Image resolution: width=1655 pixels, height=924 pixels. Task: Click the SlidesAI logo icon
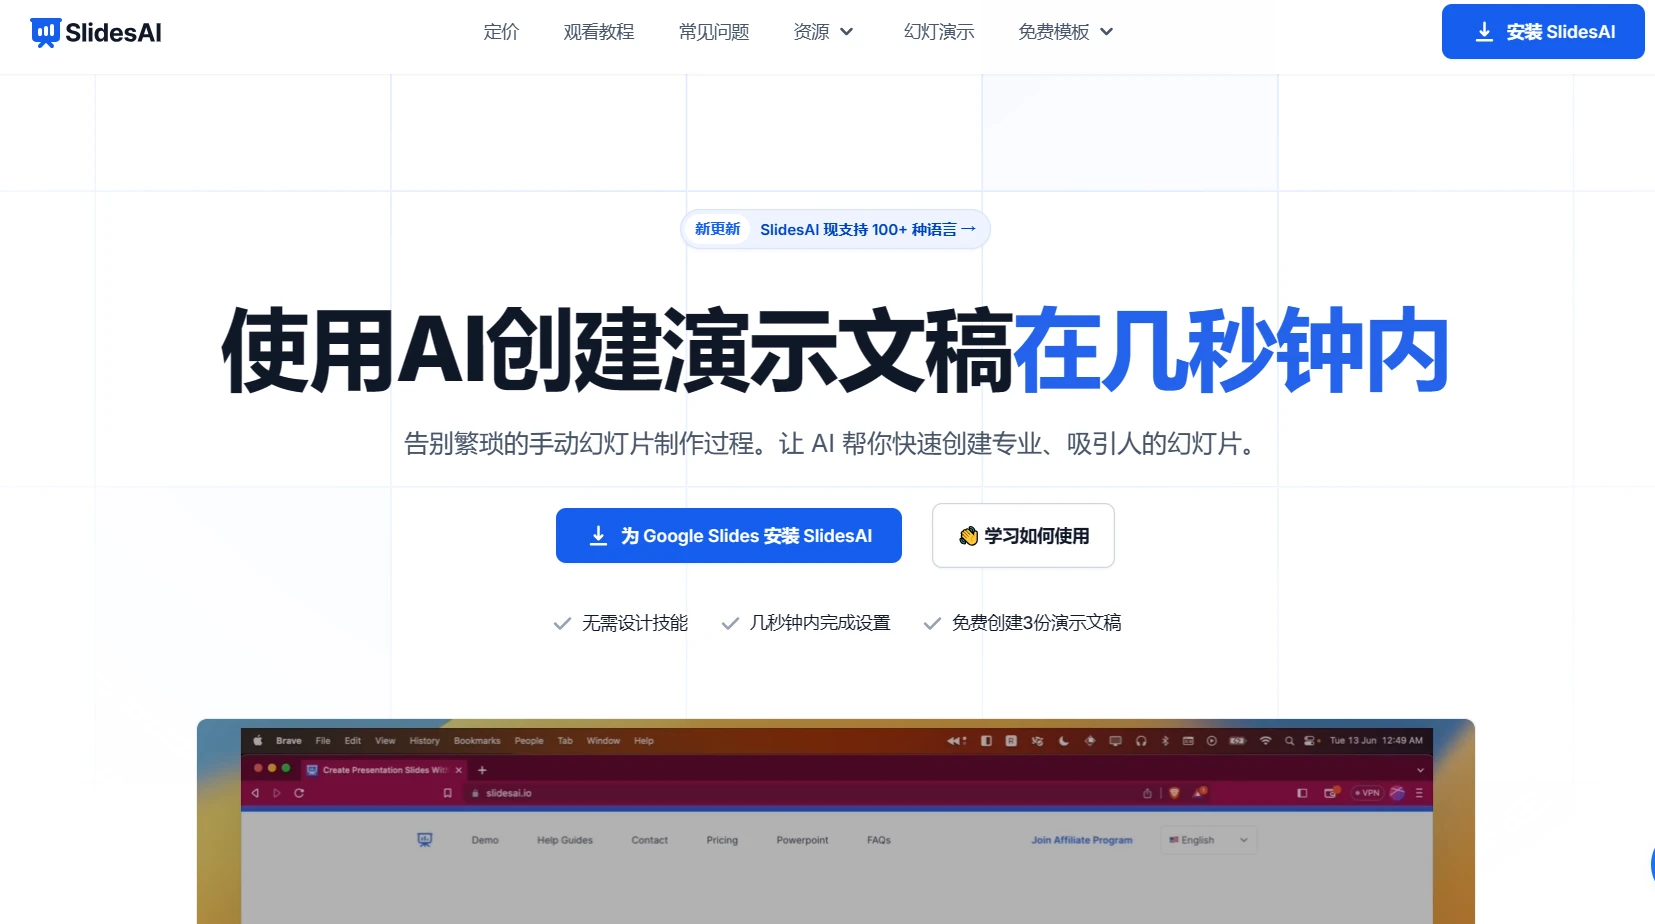click(x=45, y=33)
